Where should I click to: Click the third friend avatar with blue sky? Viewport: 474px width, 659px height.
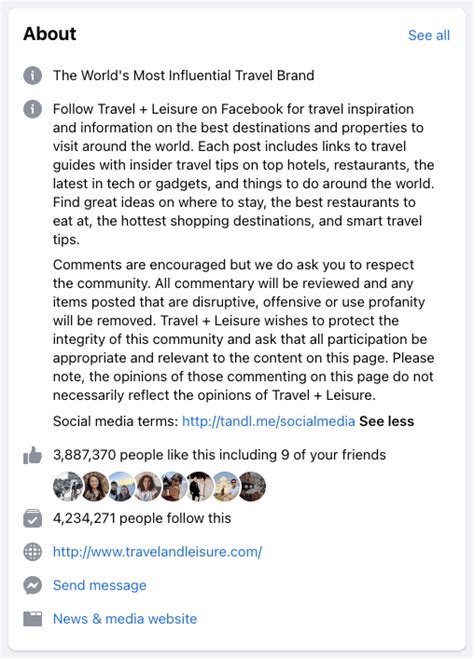point(121,486)
